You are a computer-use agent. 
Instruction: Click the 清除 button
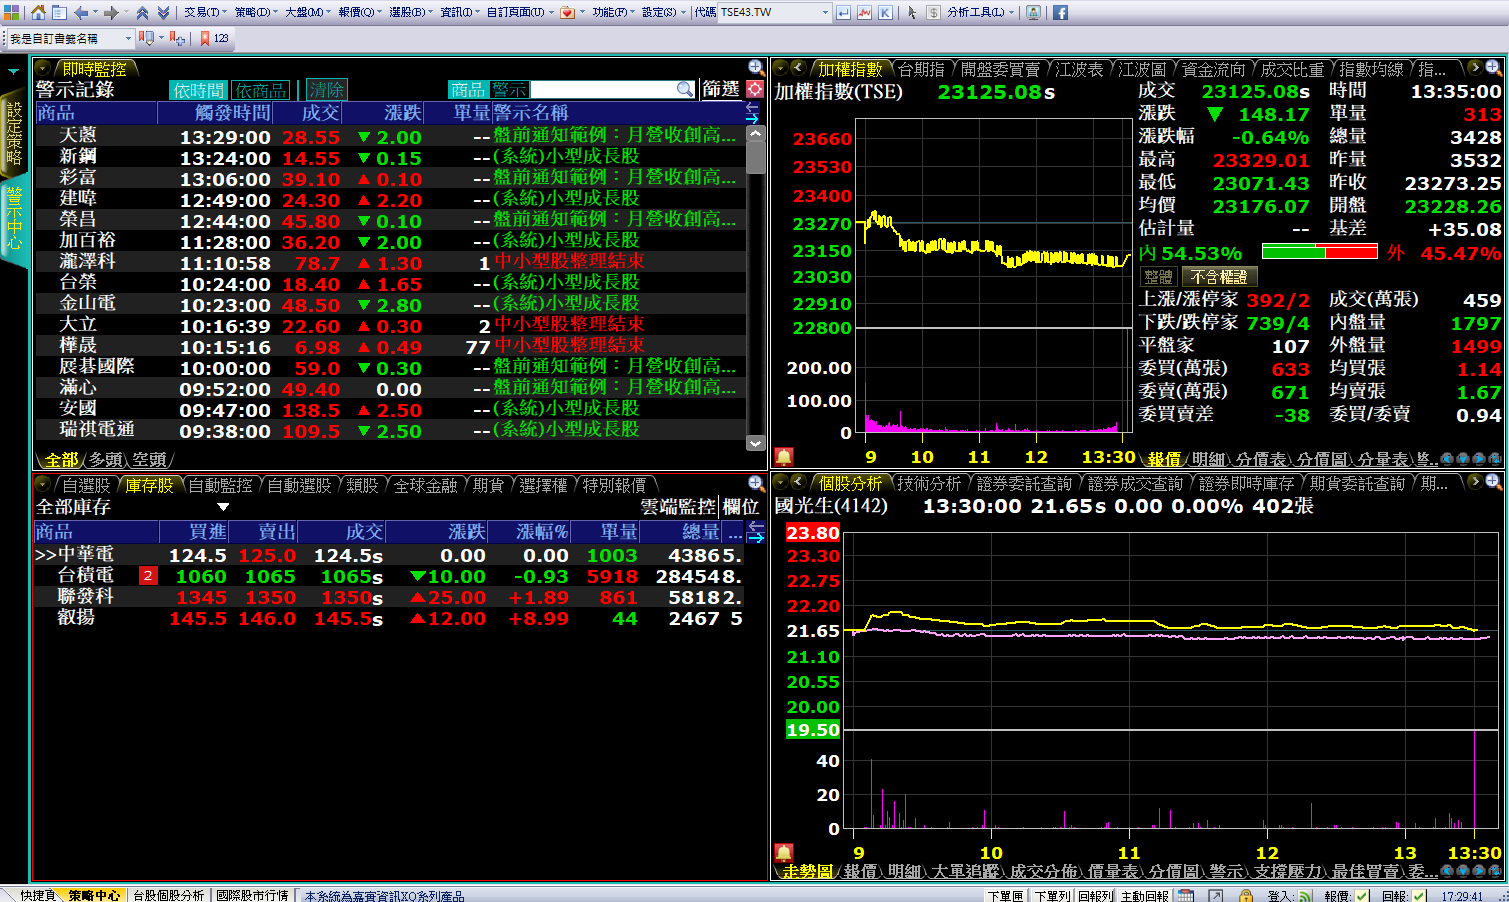coord(326,90)
